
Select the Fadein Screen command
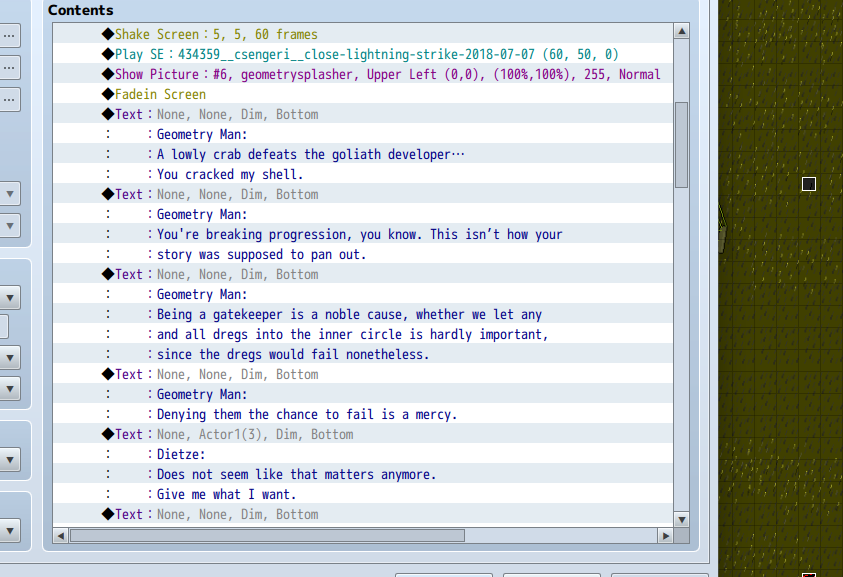[x=363, y=94]
